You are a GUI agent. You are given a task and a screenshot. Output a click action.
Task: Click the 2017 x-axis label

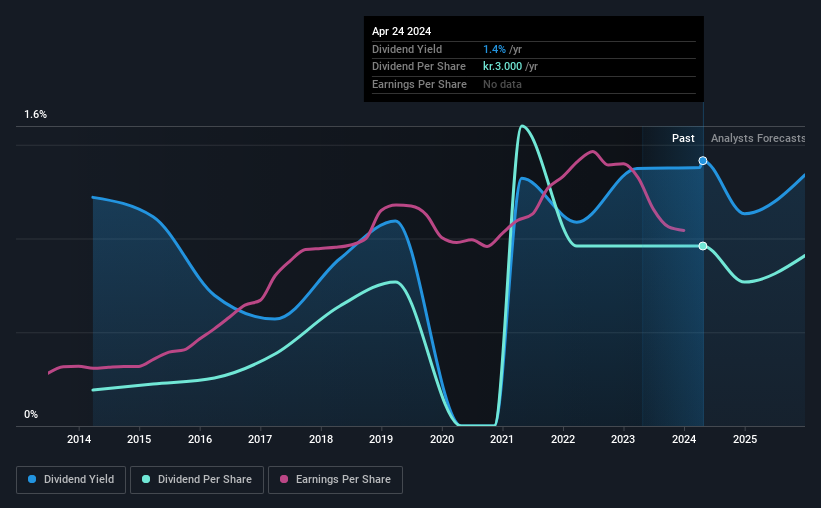(260, 439)
